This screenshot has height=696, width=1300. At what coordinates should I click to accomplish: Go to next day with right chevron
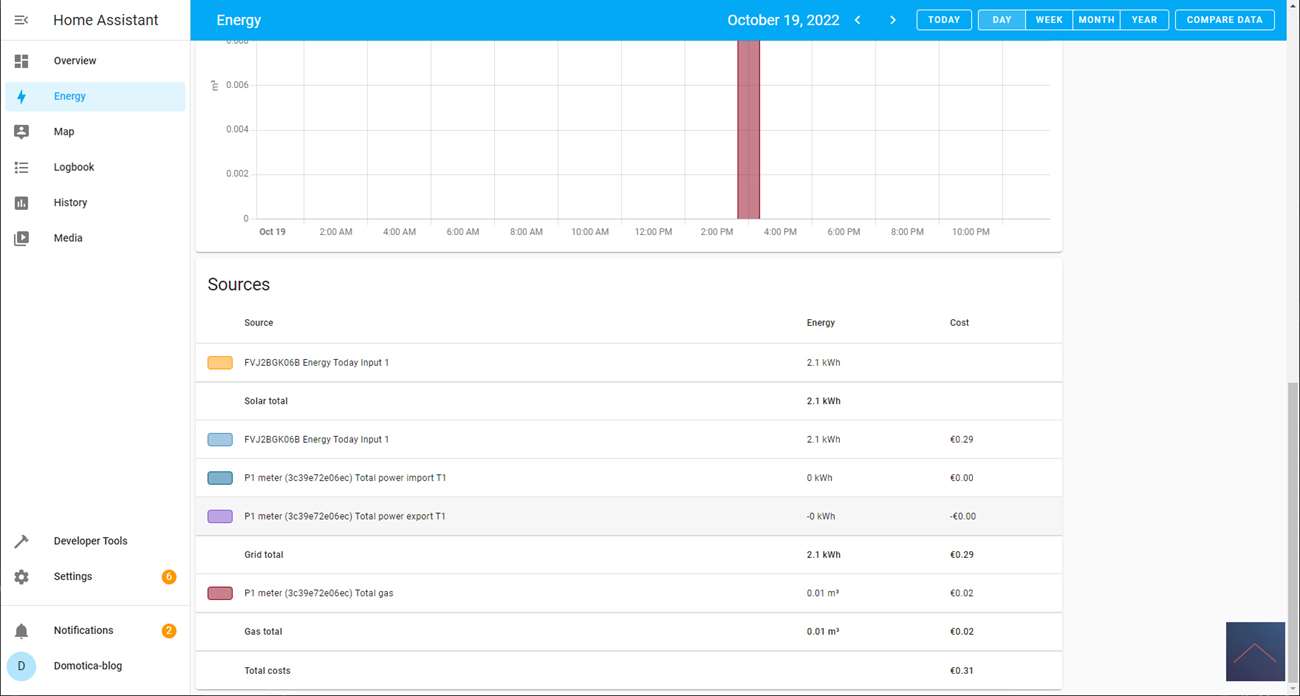(893, 20)
